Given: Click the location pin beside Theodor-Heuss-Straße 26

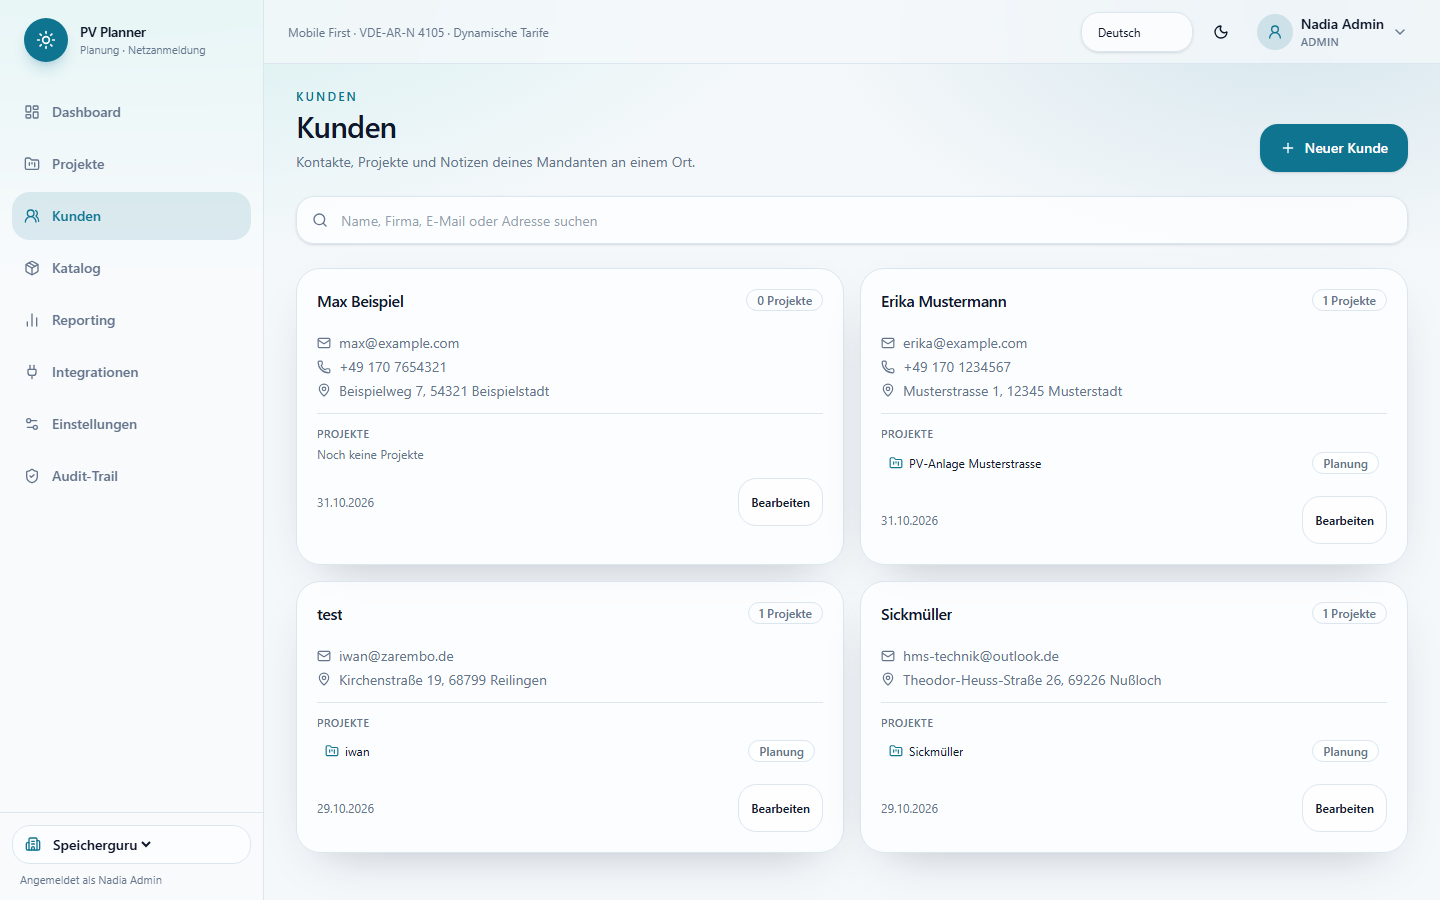Looking at the screenshot, I should click(888, 680).
